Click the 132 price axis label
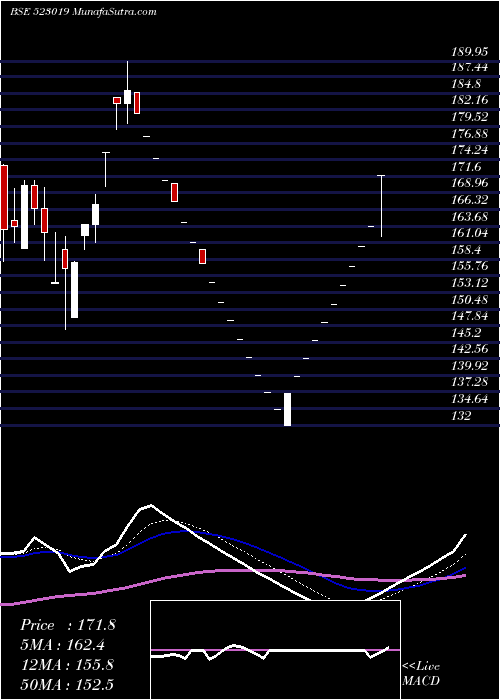 tap(461, 416)
